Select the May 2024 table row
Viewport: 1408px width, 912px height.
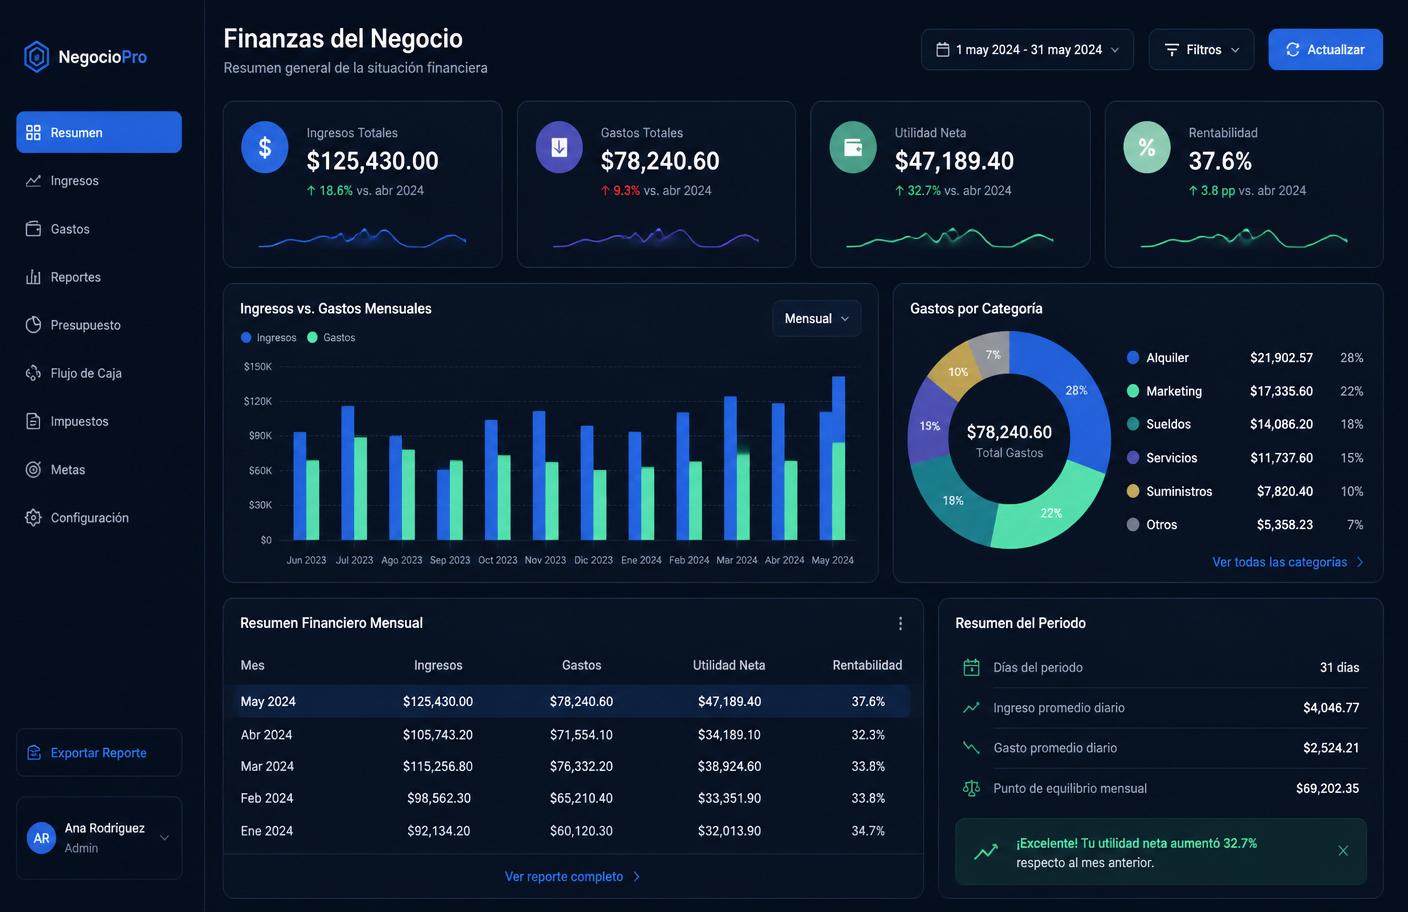tap(571, 701)
